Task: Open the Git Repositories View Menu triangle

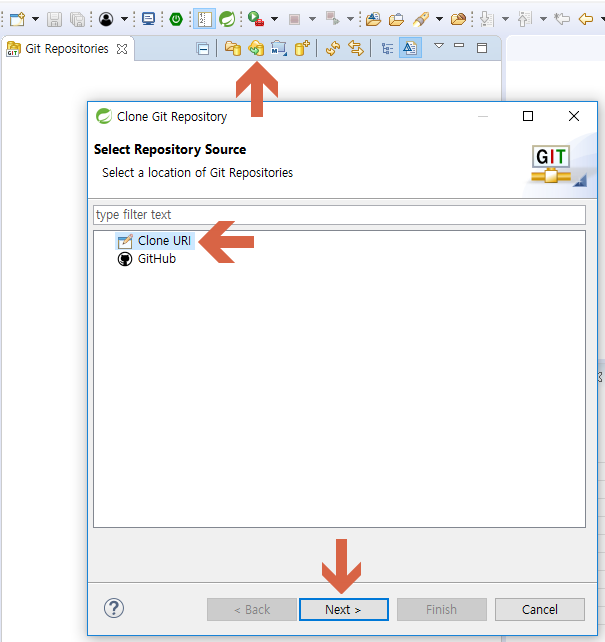Action: tap(439, 45)
